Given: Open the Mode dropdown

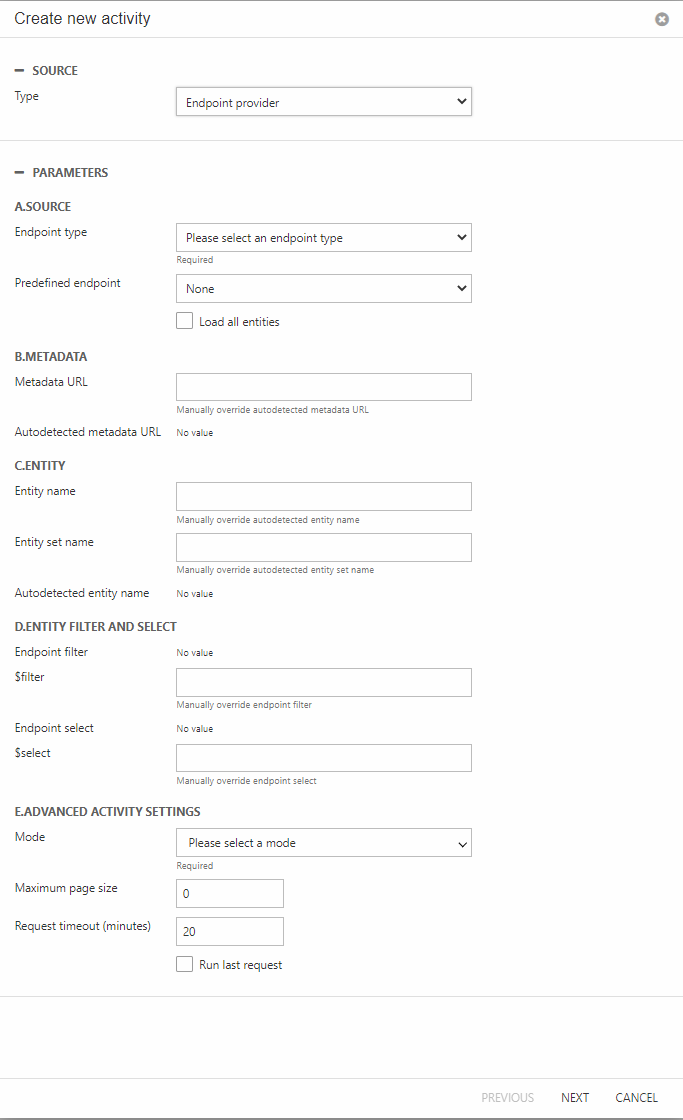Looking at the screenshot, I should (323, 843).
